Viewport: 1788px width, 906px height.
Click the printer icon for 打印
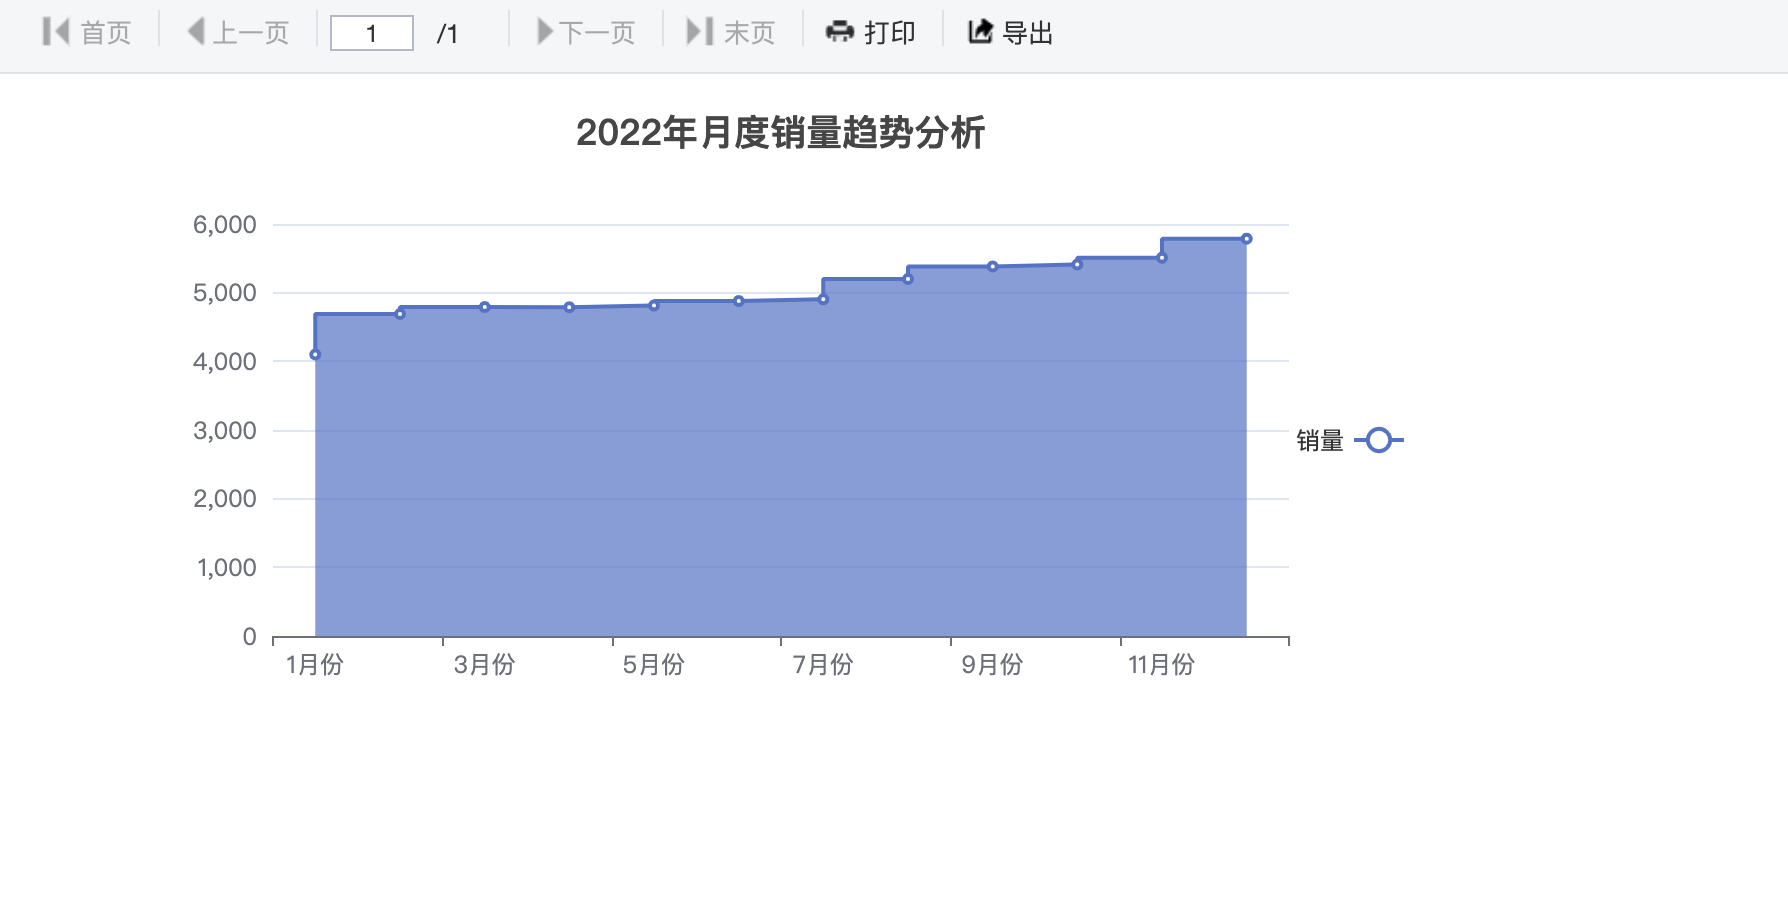[x=840, y=32]
